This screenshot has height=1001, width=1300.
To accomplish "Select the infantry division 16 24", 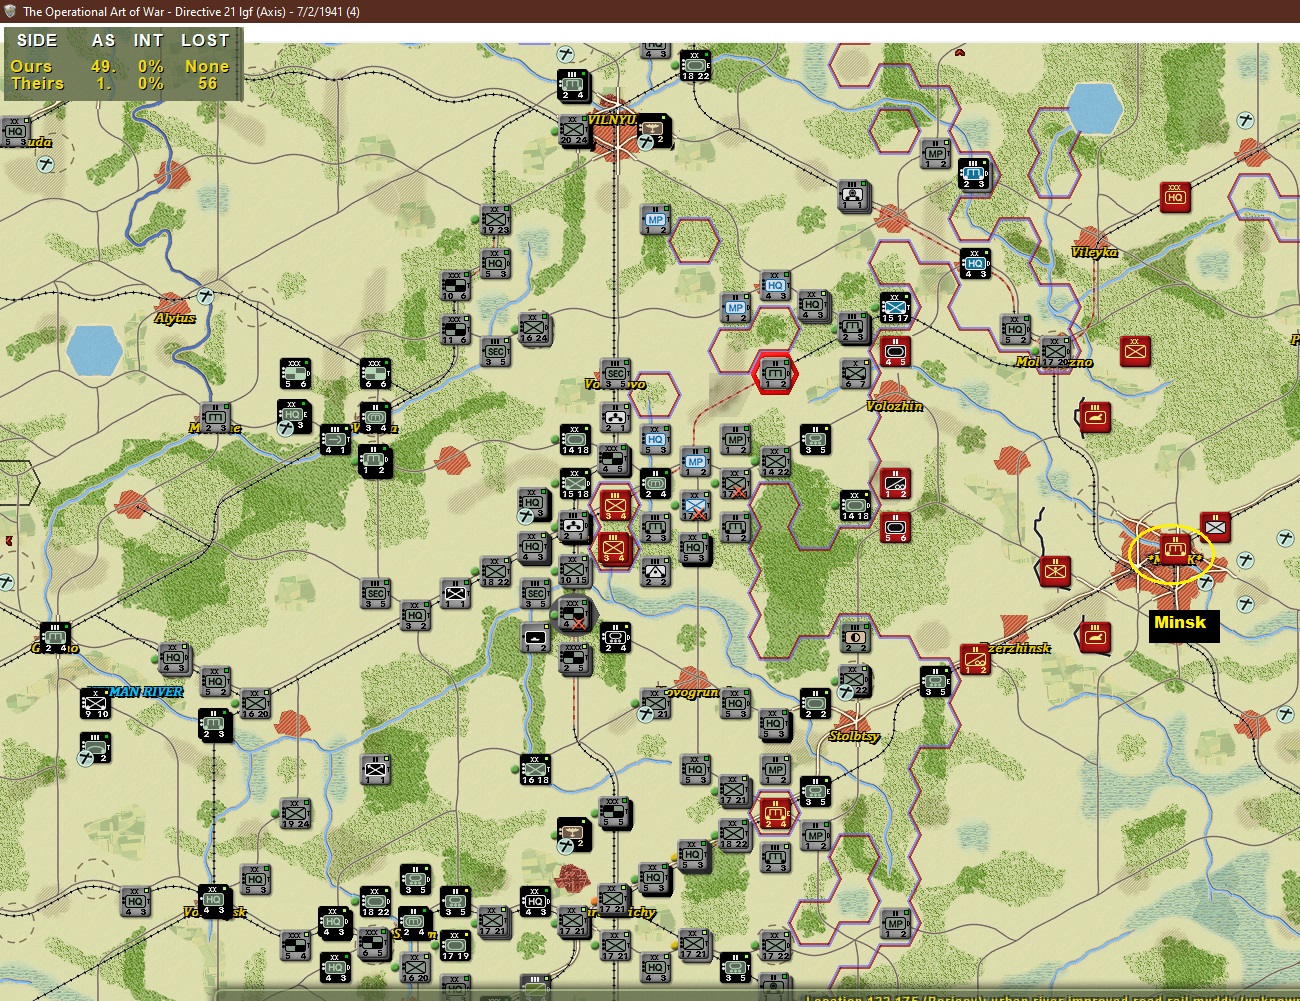I will coord(534,327).
